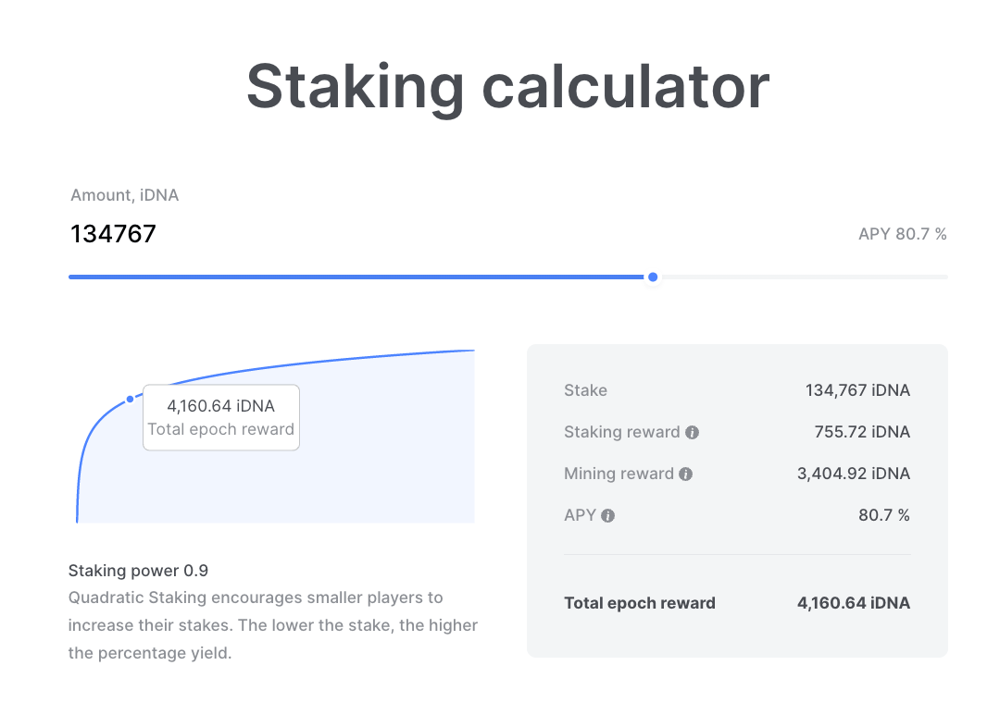Click the Stake value 134,767 iDNA
1000x727 pixels.
point(858,390)
